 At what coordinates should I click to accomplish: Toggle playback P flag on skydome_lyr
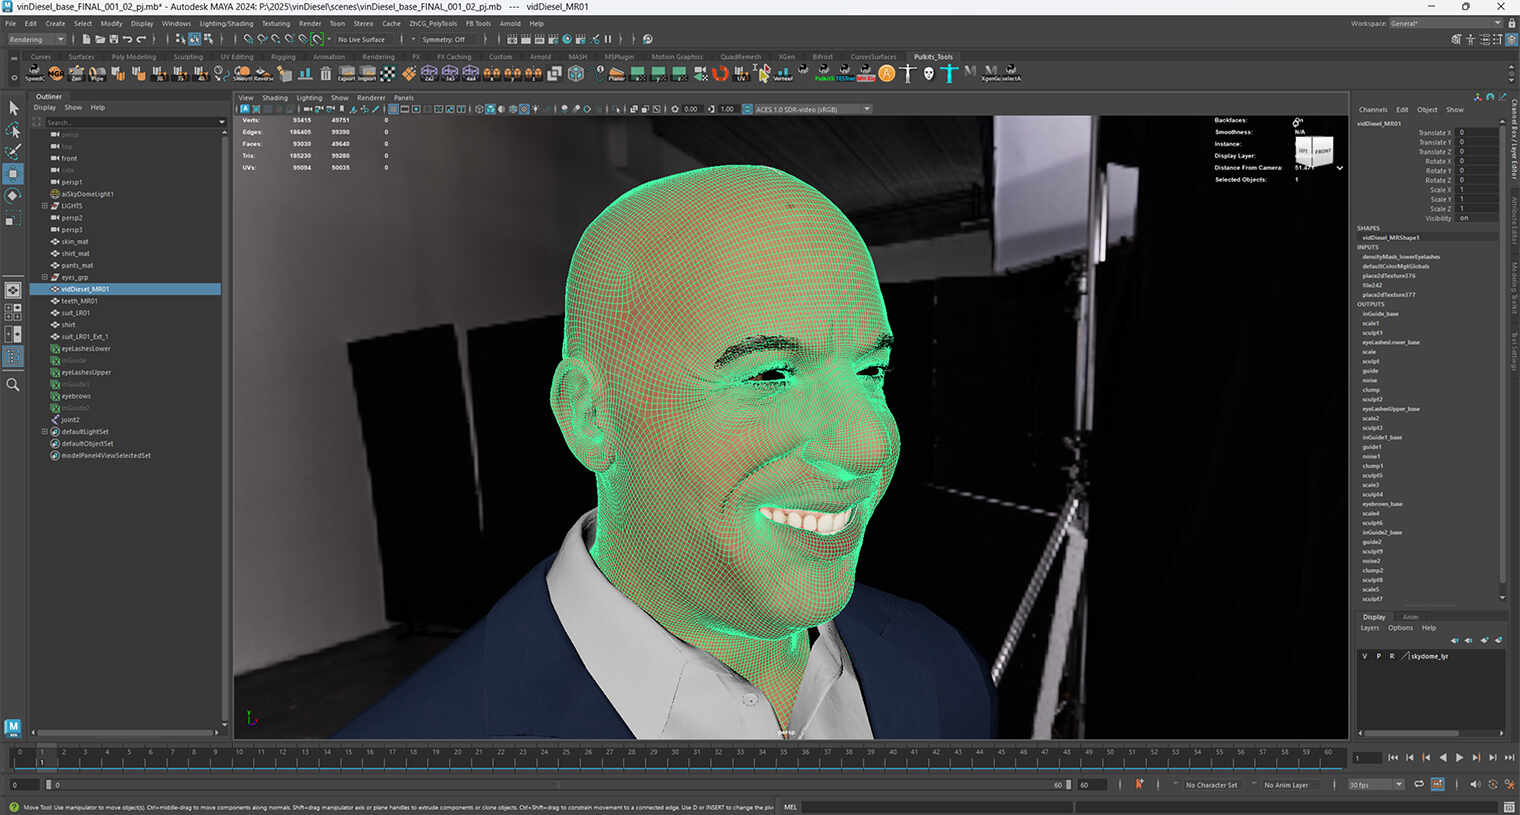point(1378,656)
